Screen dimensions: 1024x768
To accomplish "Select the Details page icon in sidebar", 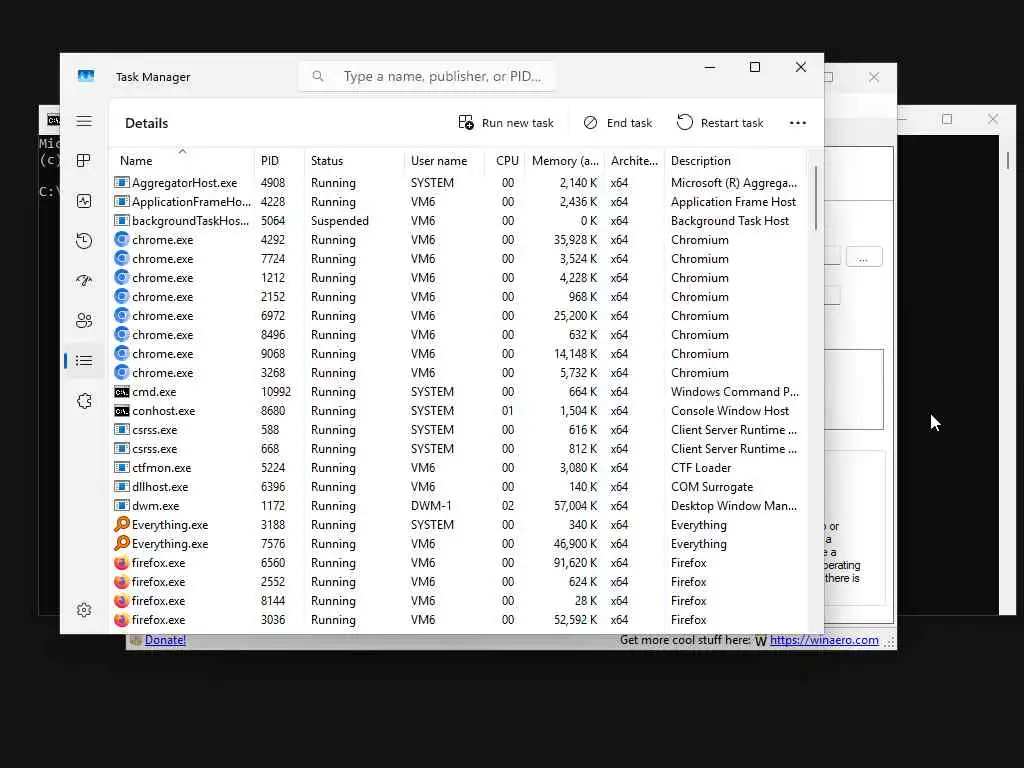I will click(x=84, y=360).
